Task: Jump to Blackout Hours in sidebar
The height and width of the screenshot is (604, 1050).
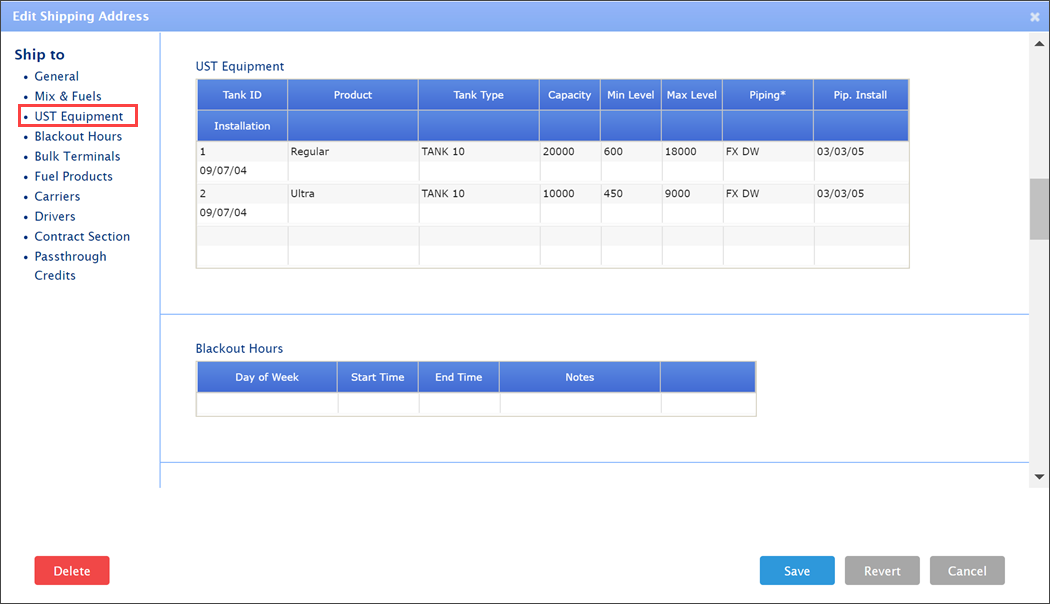Action: 78,136
